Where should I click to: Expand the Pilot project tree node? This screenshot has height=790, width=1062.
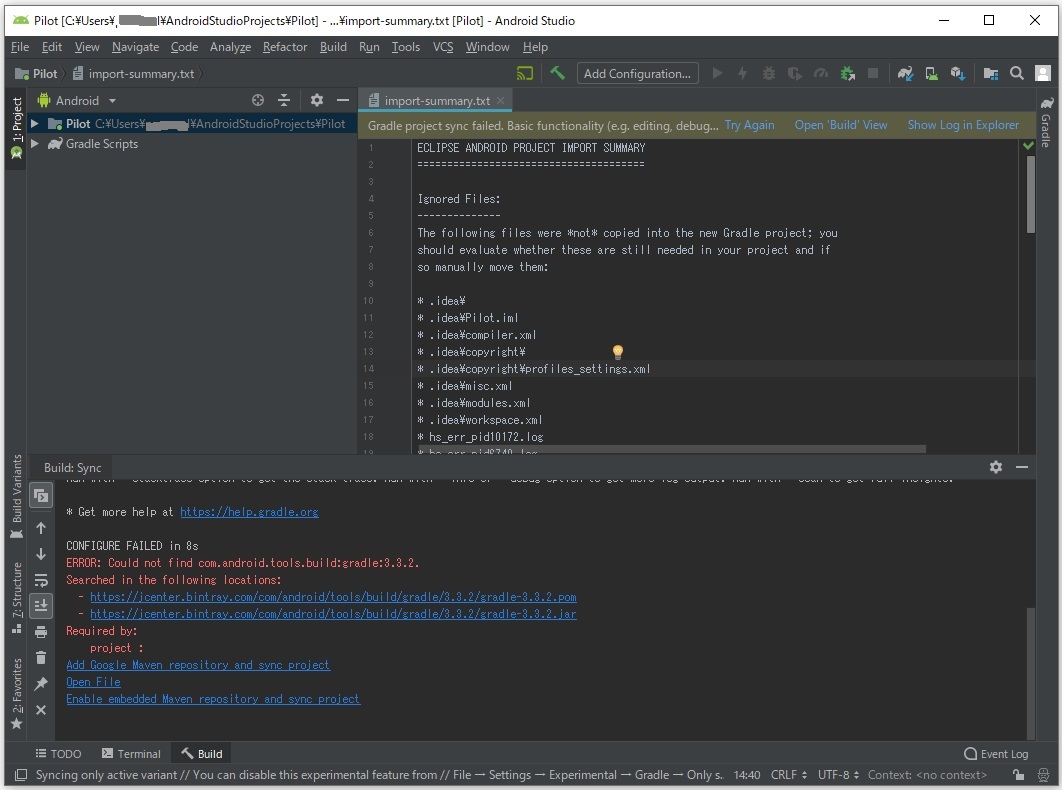pos(35,124)
